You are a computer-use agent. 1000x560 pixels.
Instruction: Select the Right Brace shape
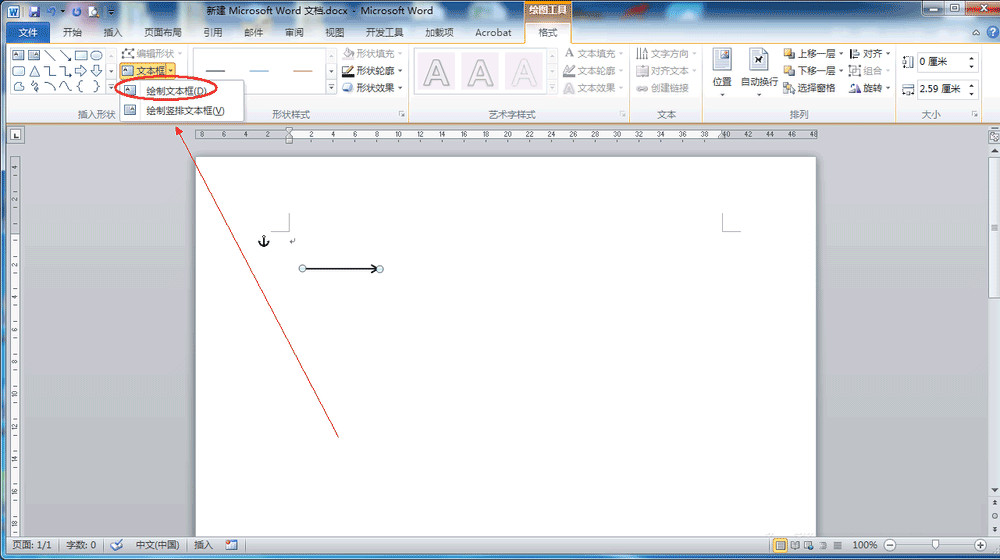point(96,86)
